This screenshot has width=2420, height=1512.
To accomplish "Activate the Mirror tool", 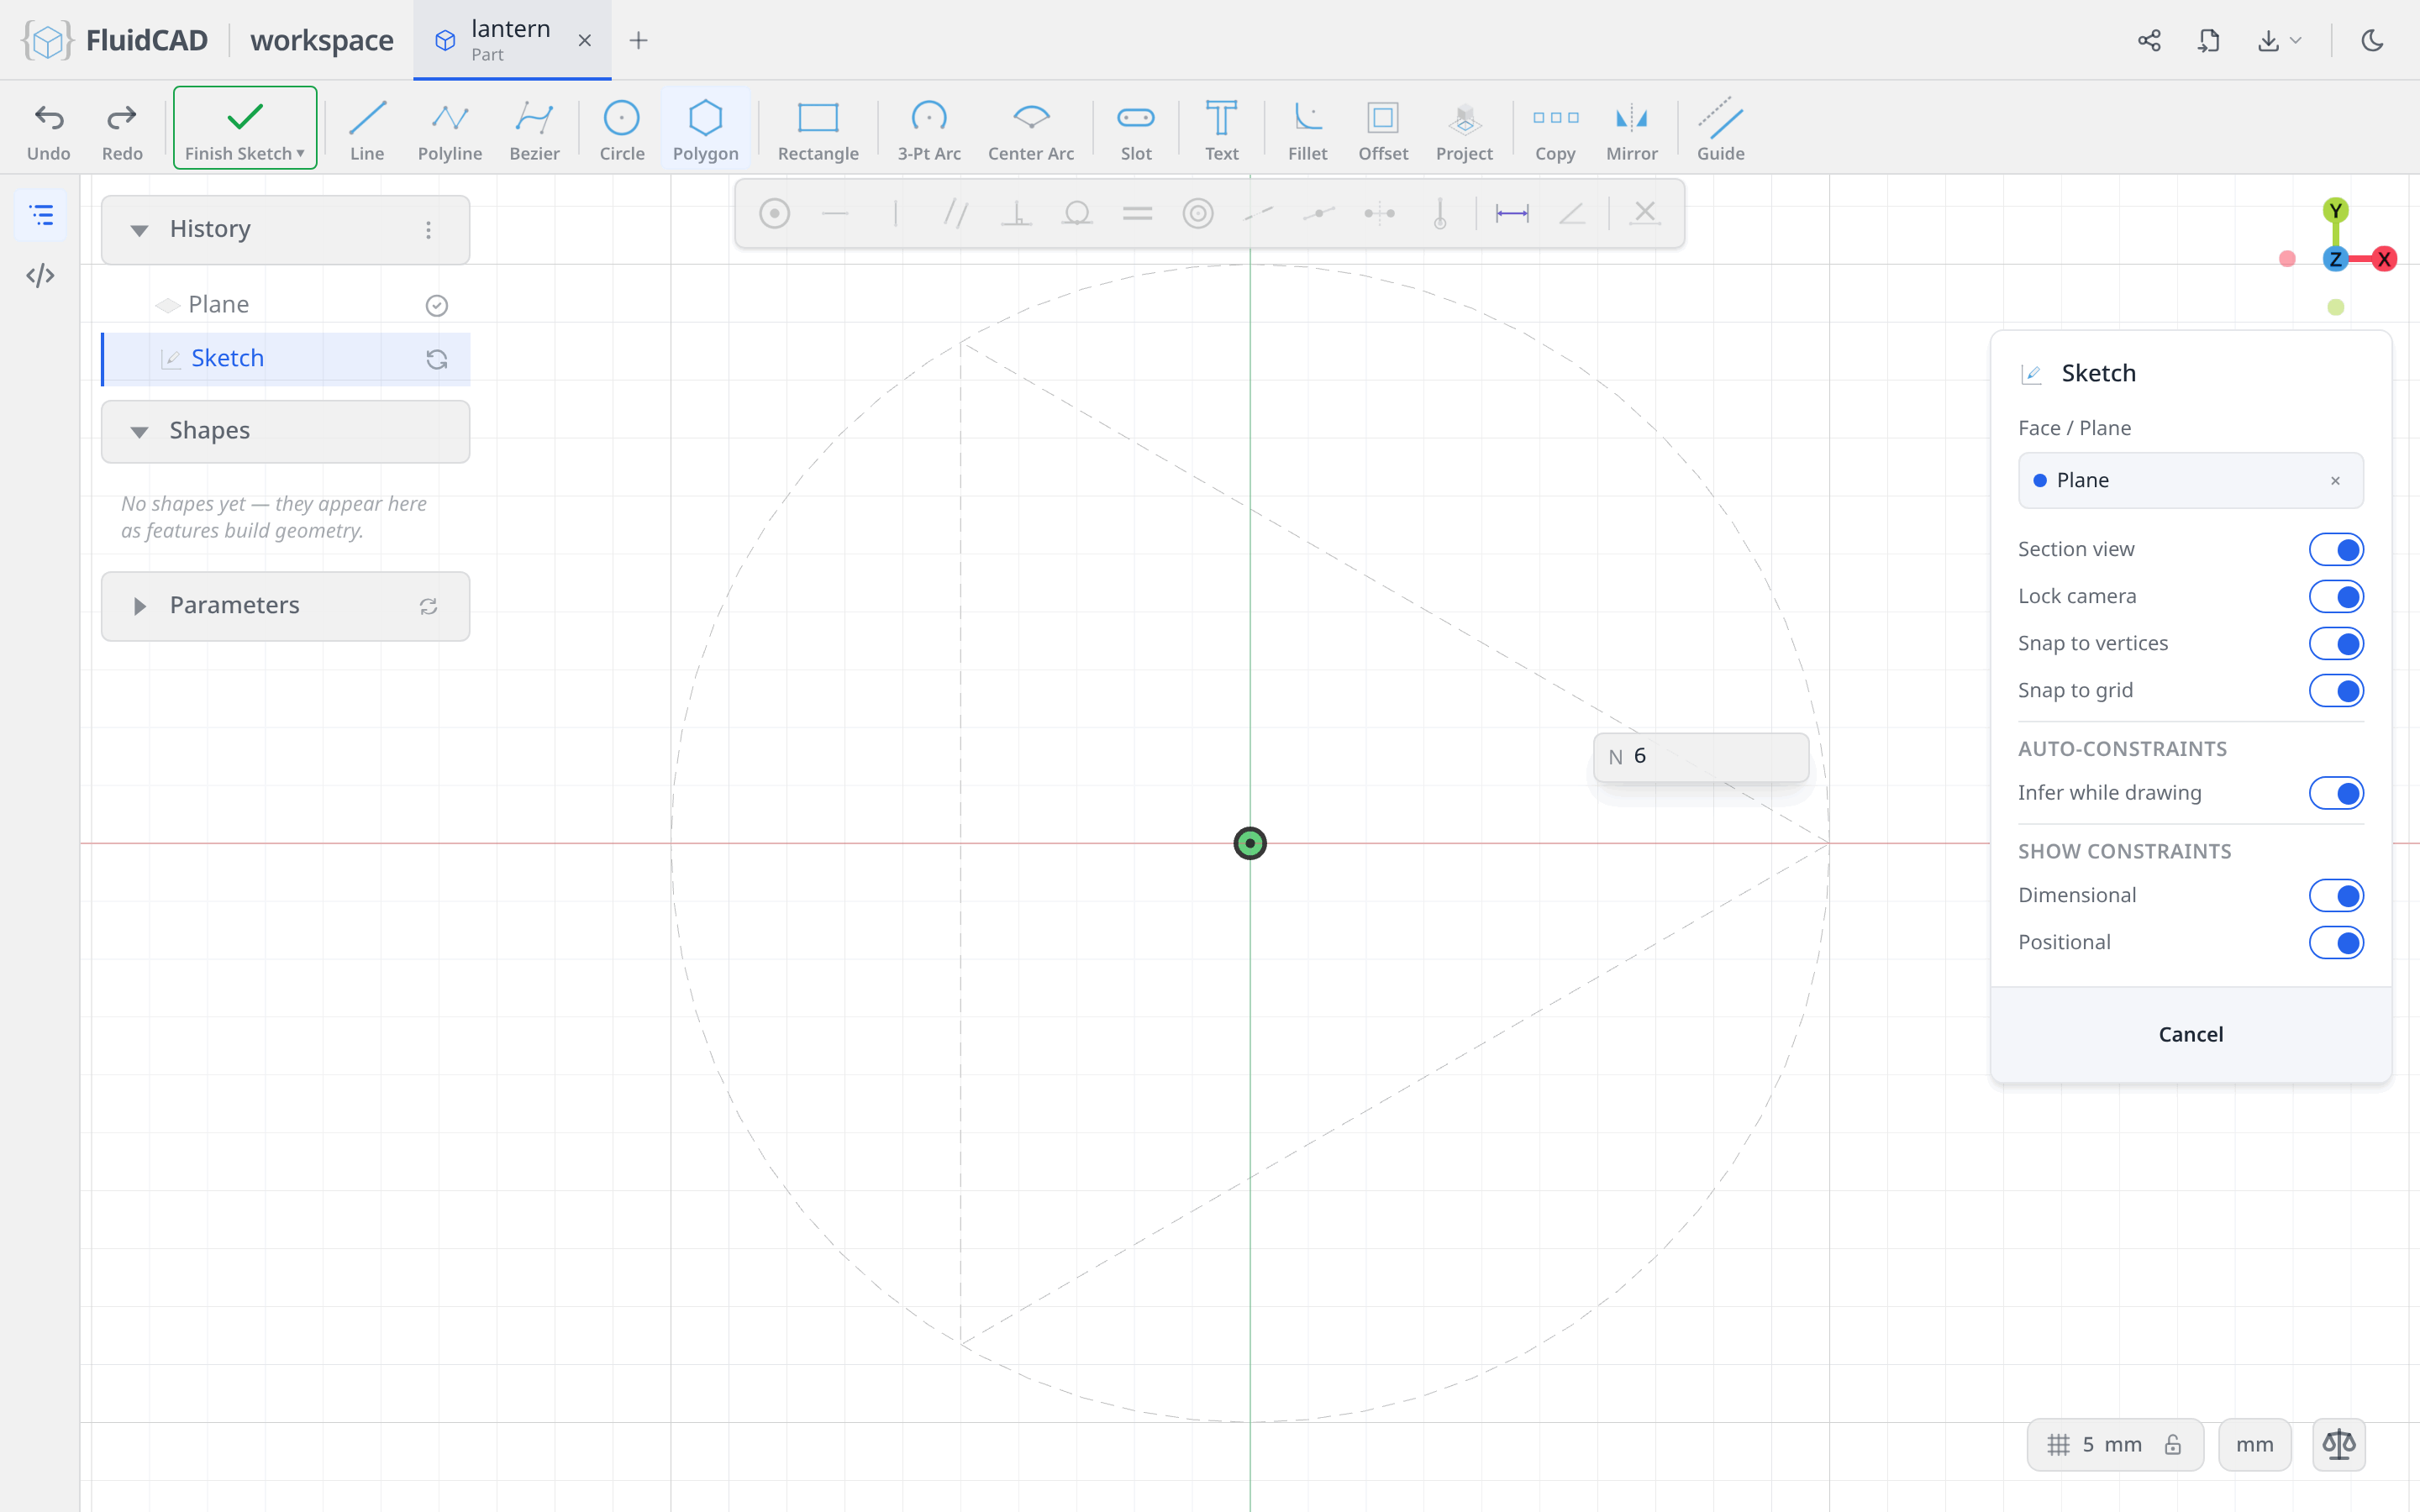I will pos(1632,130).
